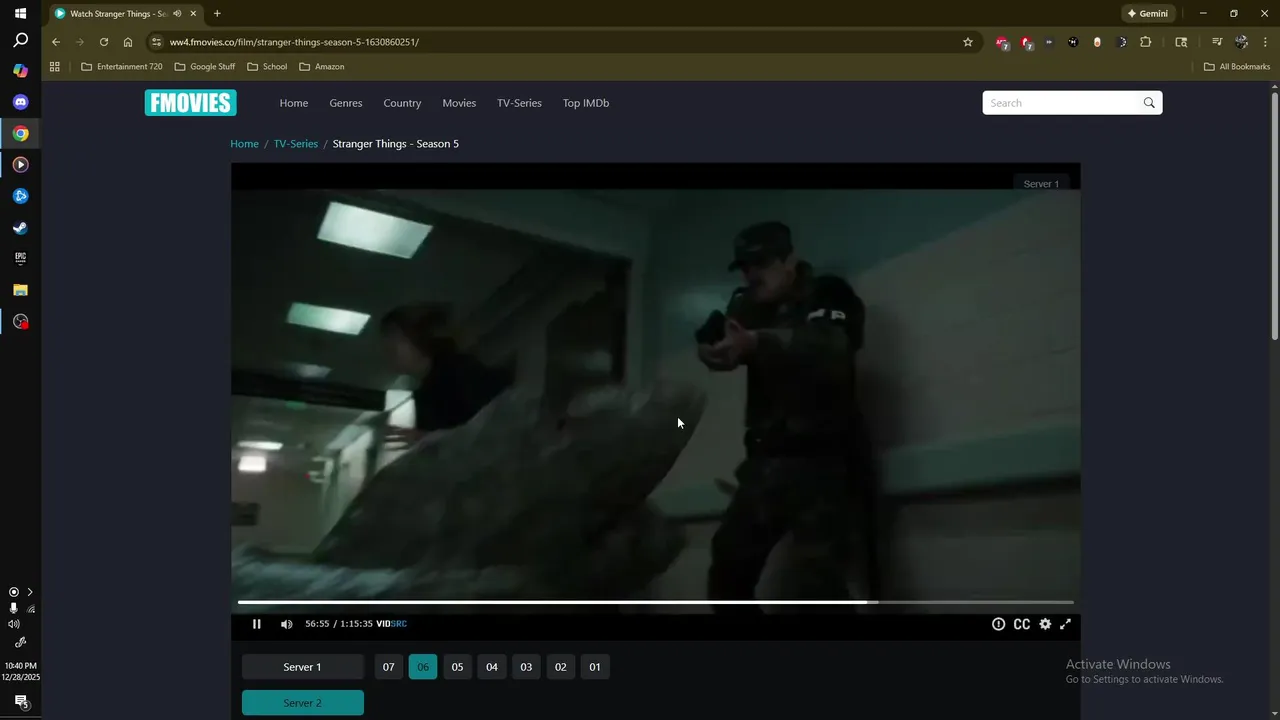Select episode 06
This screenshot has height=720, width=1280.
tap(423, 667)
